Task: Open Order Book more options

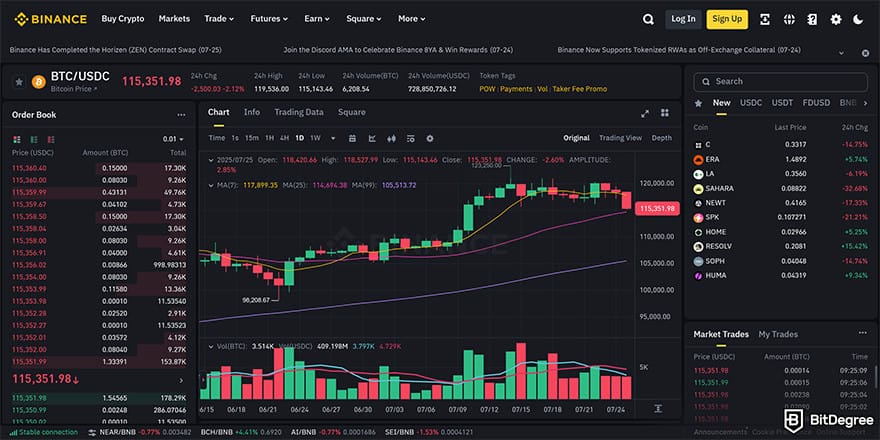Action: click(x=181, y=115)
